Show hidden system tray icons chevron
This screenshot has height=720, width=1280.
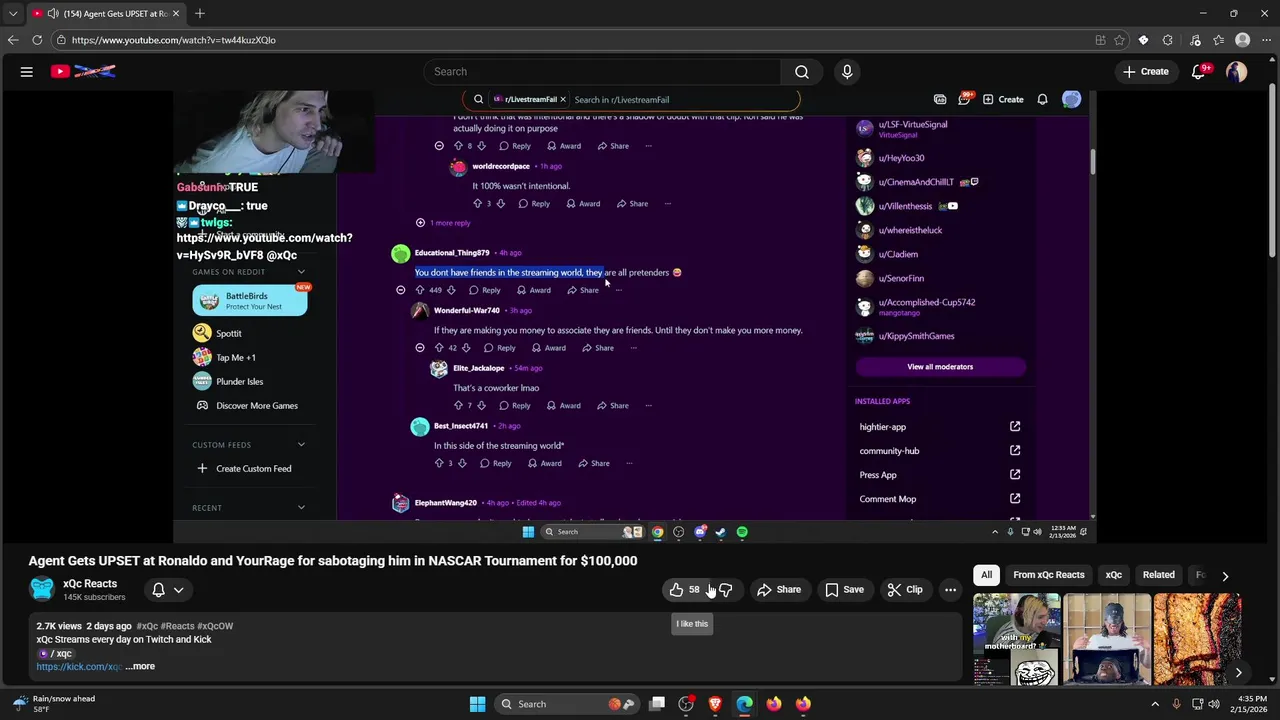tap(1155, 704)
